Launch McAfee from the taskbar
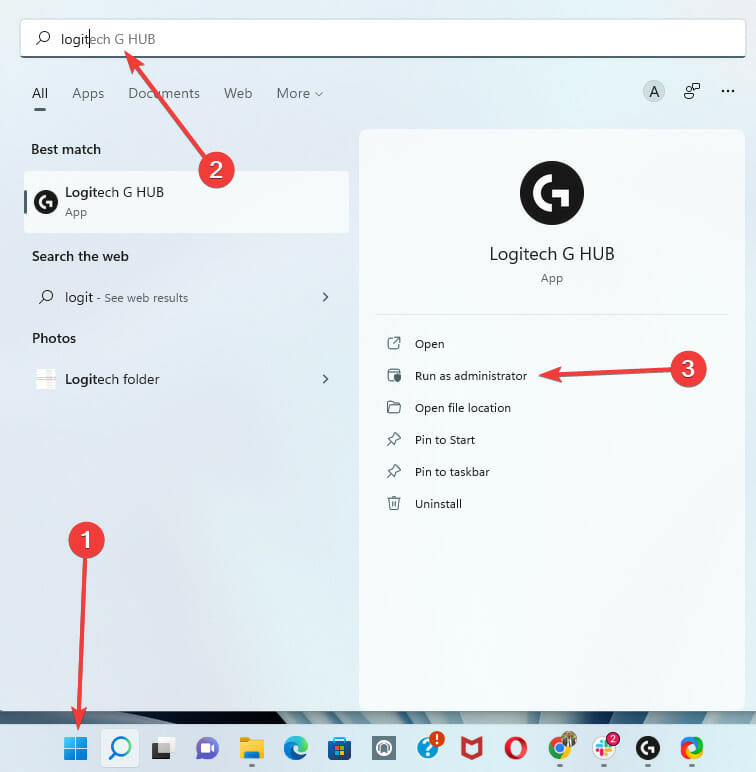756x772 pixels. click(472, 748)
